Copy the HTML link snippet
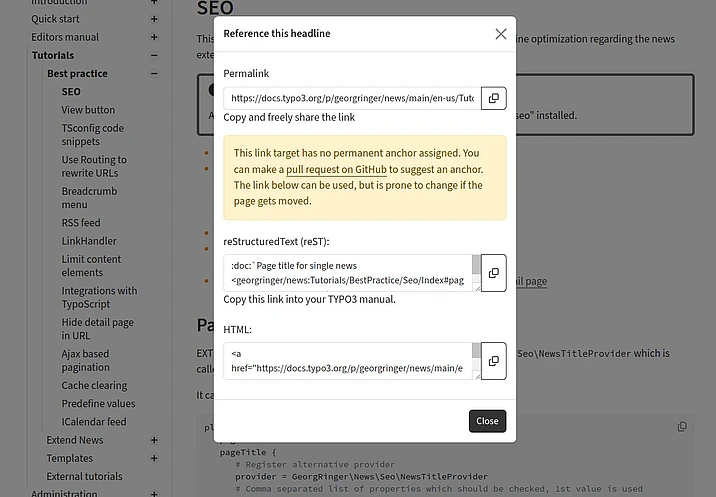This screenshot has height=497, width=716. click(x=493, y=361)
